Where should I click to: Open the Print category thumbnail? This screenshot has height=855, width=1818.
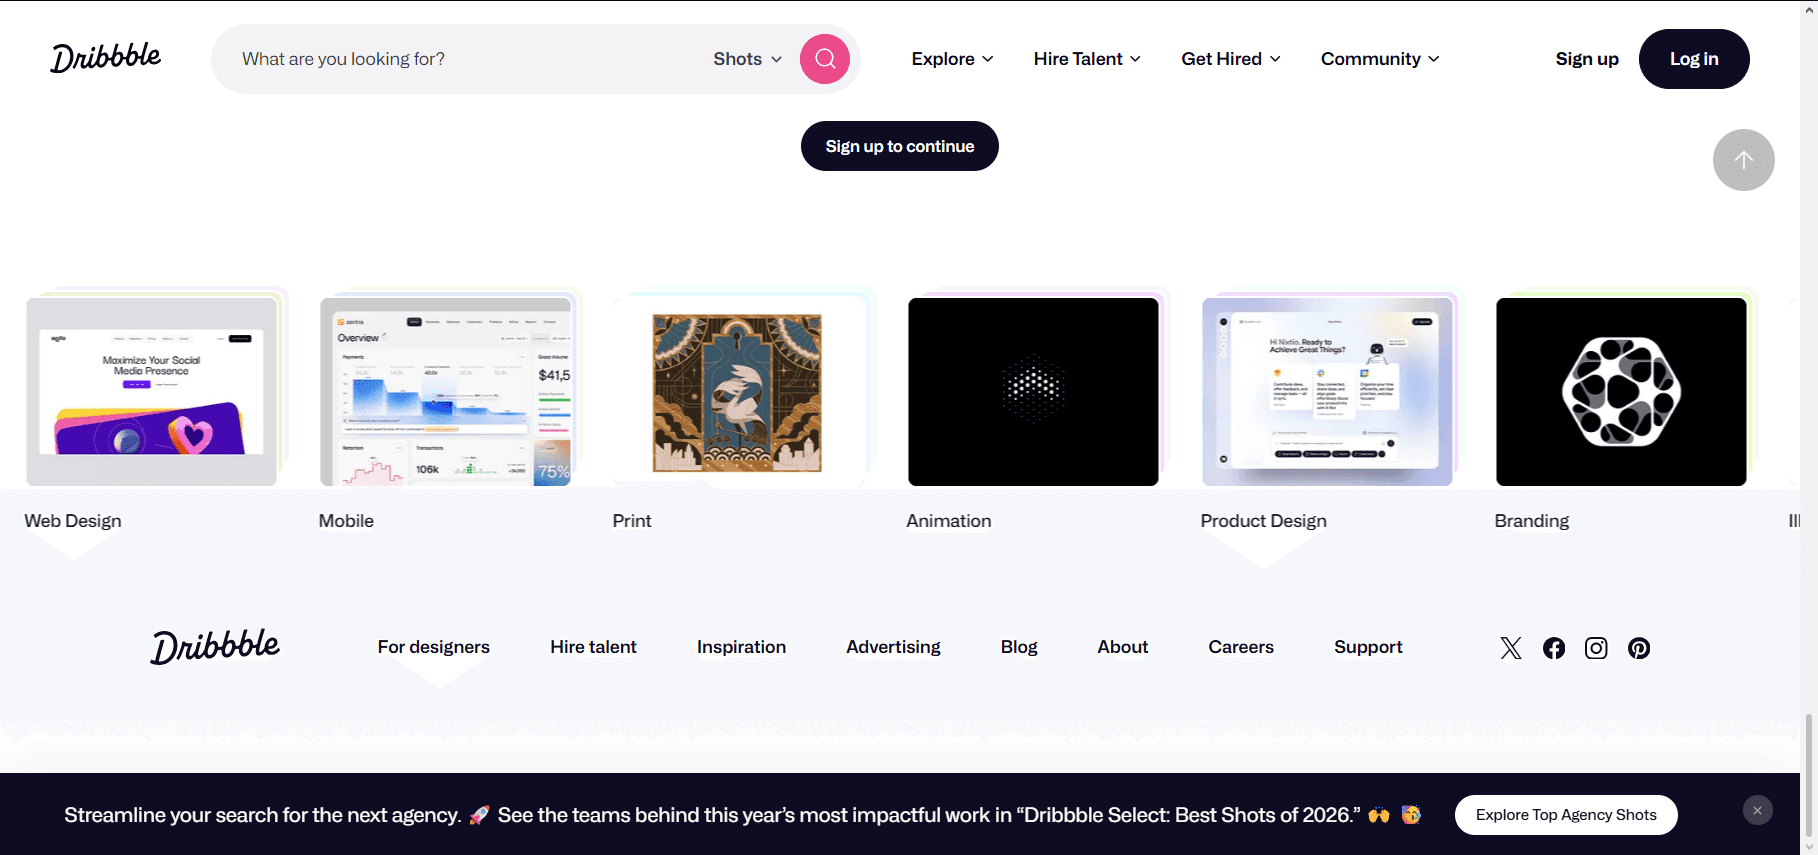pos(739,392)
